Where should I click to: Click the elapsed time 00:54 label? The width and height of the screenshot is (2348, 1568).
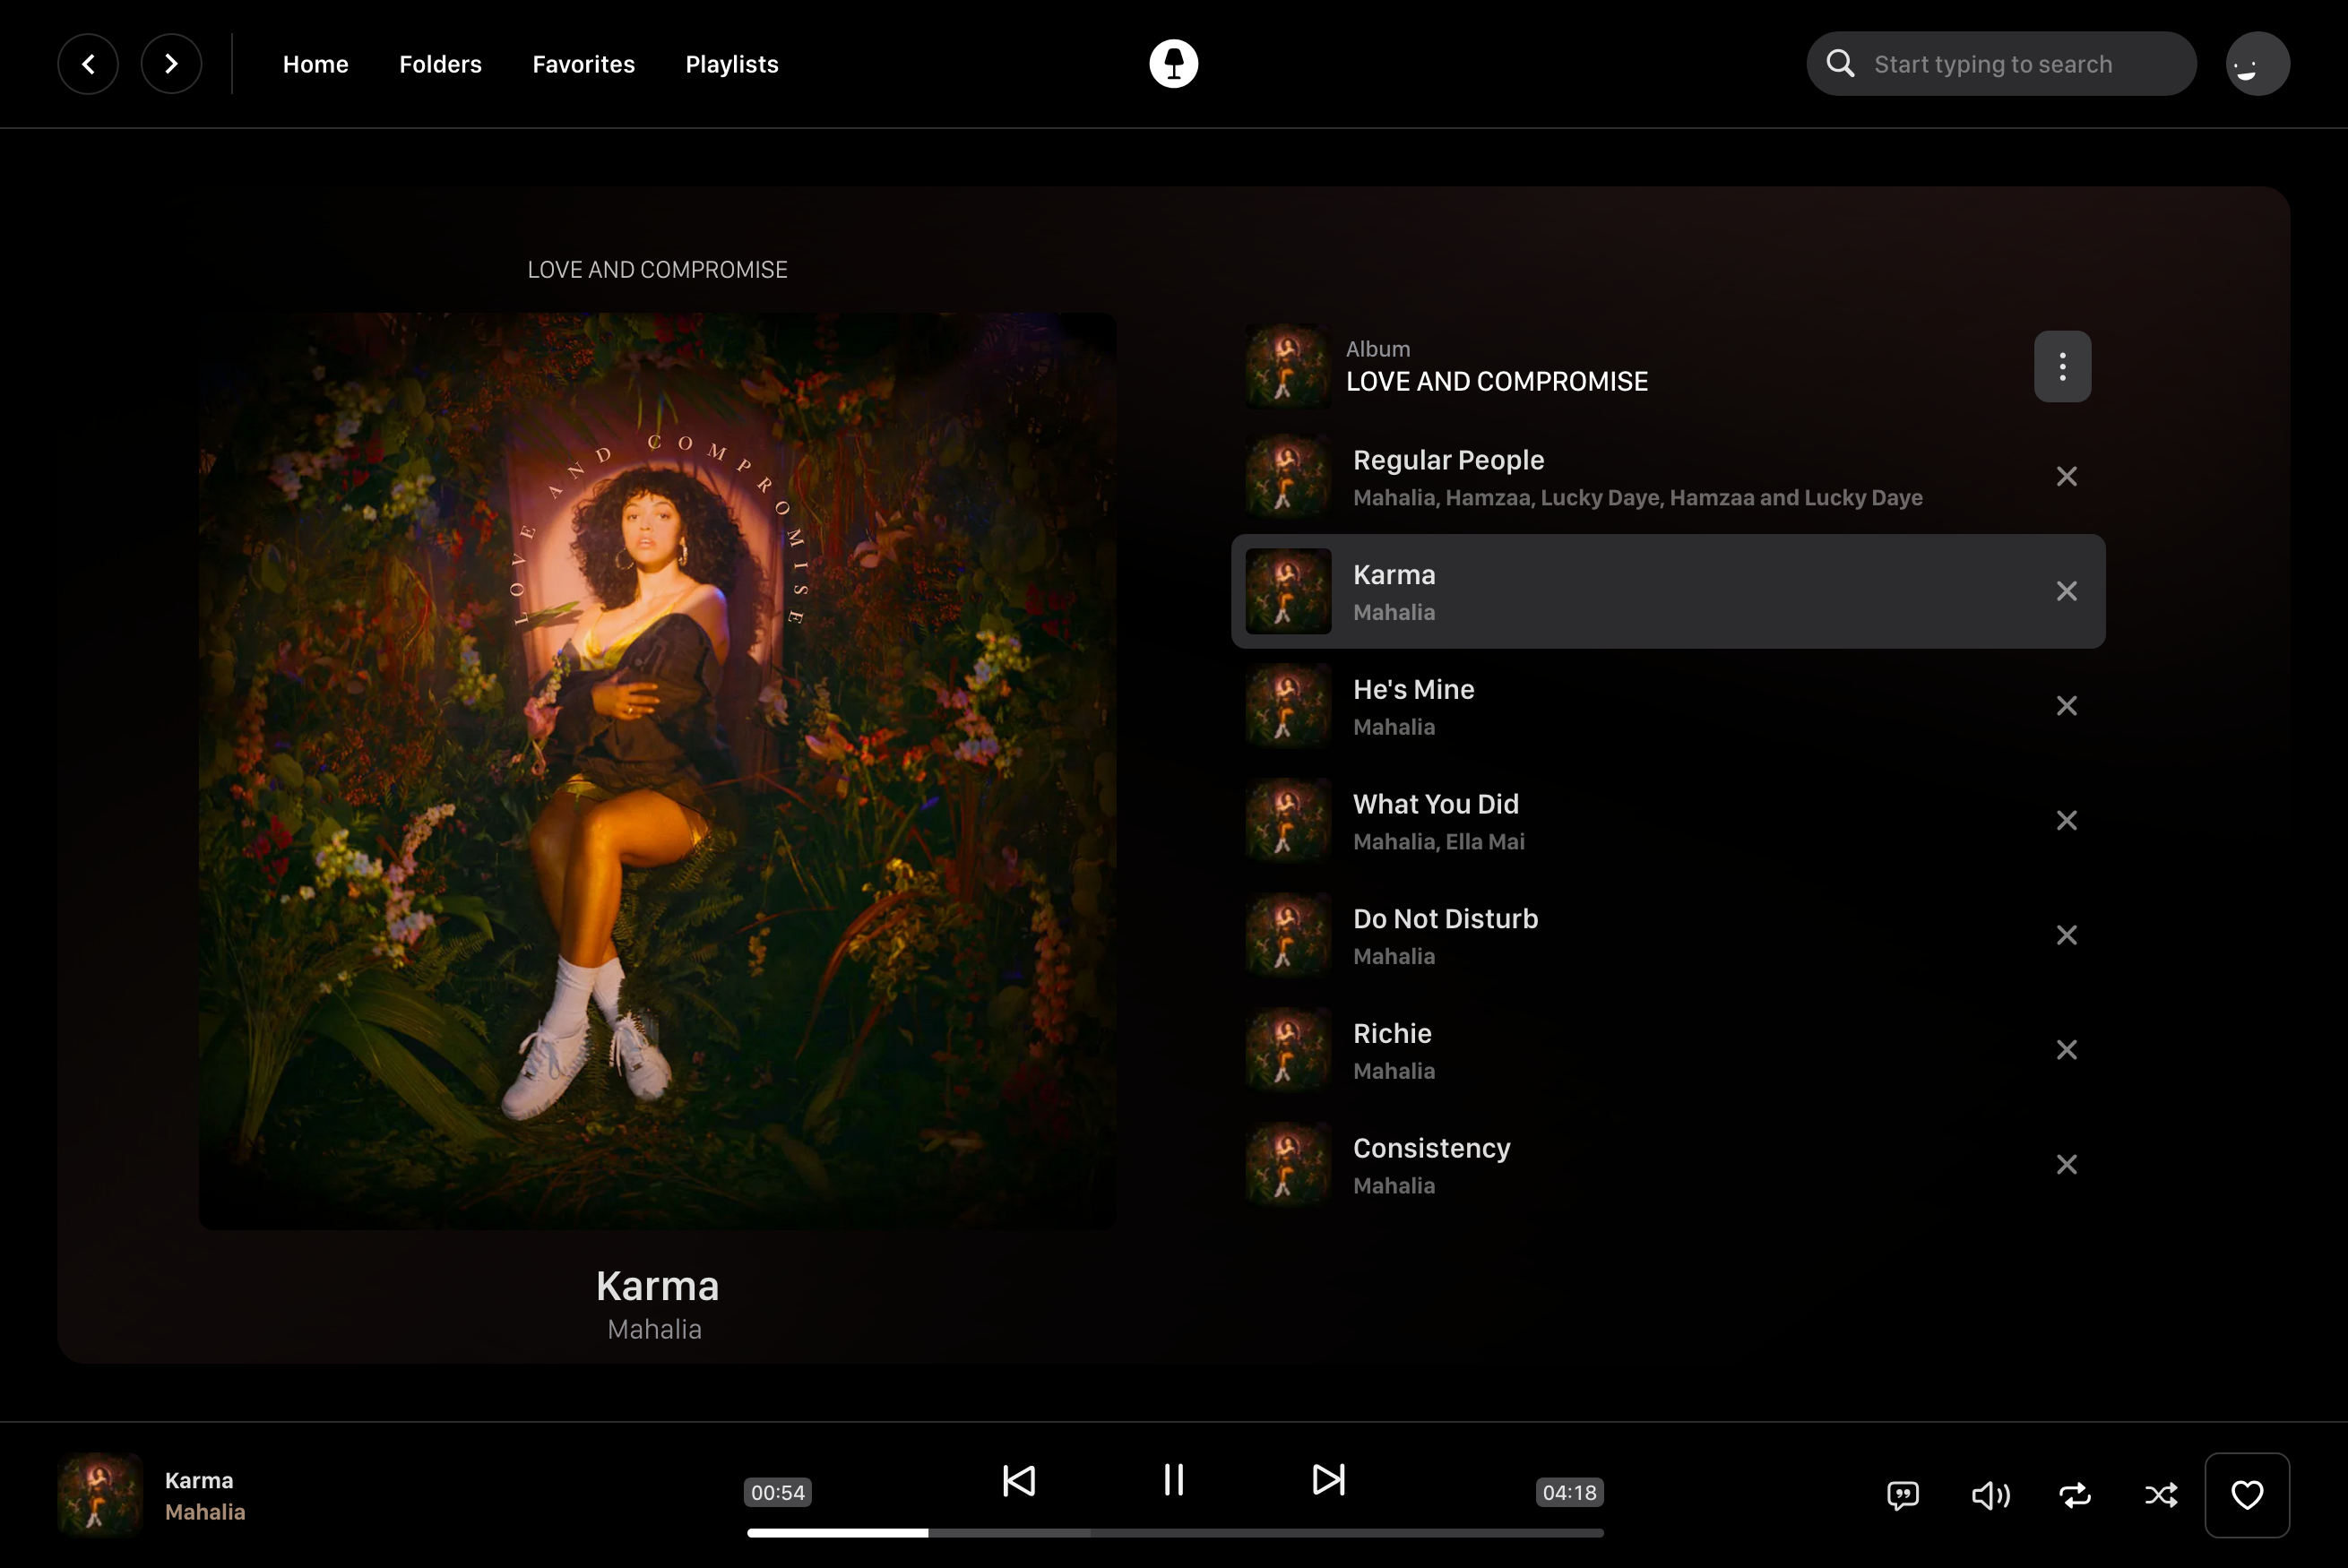pos(777,1492)
